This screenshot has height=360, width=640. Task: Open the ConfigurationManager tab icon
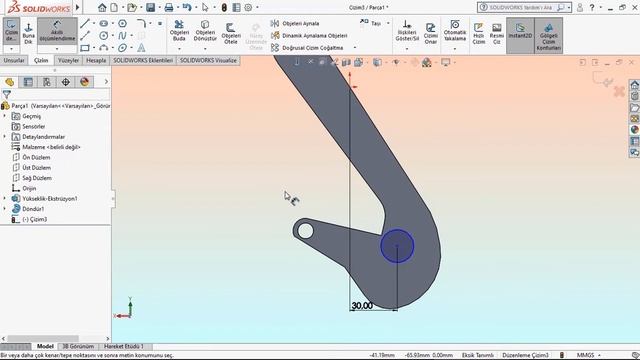coord(47,82)
